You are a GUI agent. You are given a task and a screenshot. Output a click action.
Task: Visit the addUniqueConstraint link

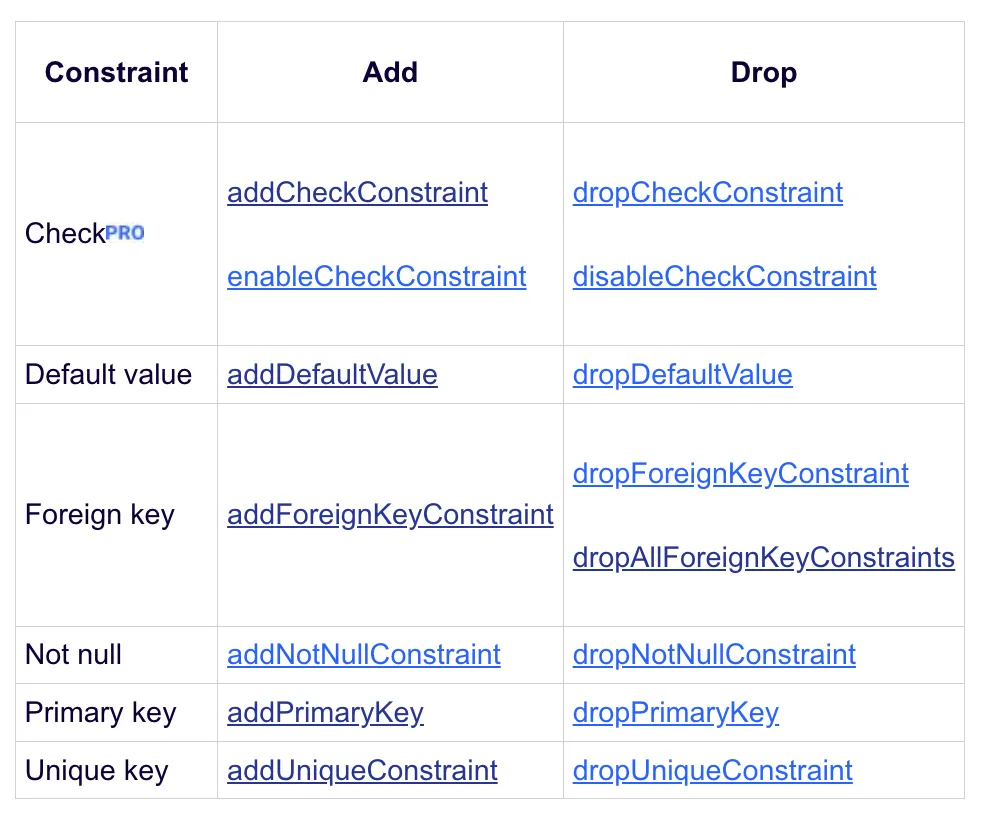362,771
